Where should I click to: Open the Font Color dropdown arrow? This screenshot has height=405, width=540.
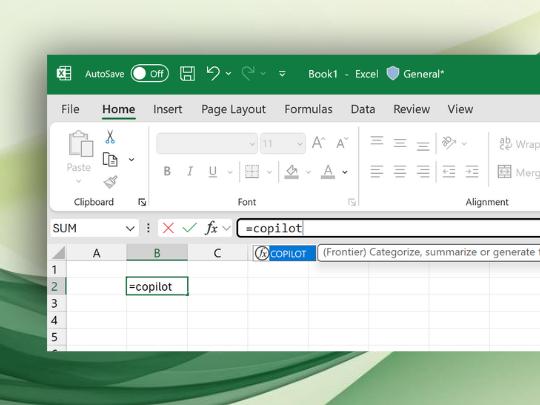[345, 172]
